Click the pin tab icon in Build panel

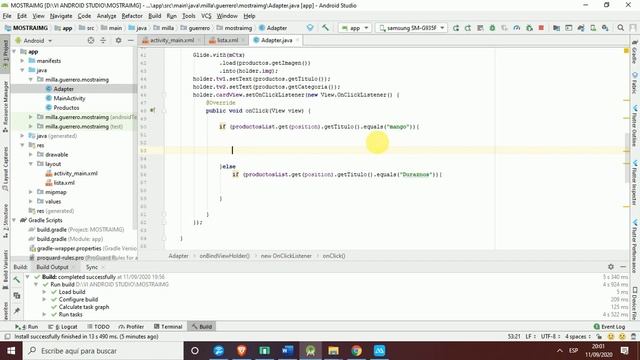coord(17,311)
